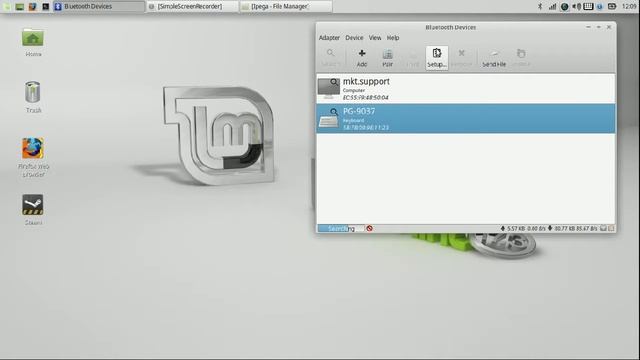640x360 pixels.
Task: Click the download arrow in status bar
Action: coord(550,229)
